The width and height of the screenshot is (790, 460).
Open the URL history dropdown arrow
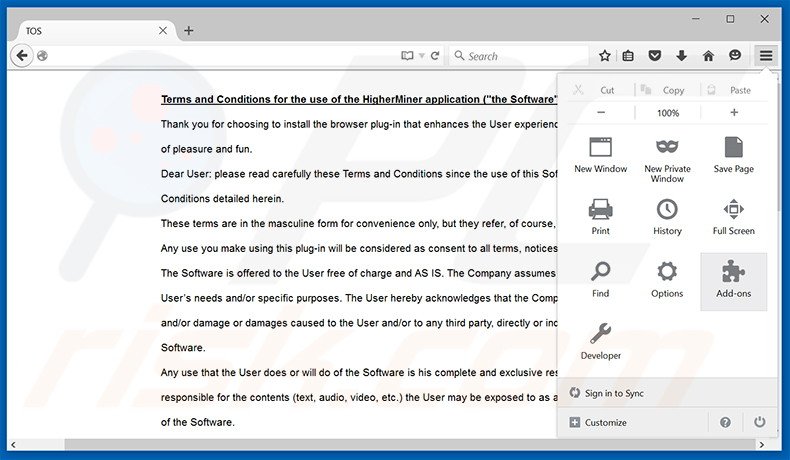click(x=422, y=56)
